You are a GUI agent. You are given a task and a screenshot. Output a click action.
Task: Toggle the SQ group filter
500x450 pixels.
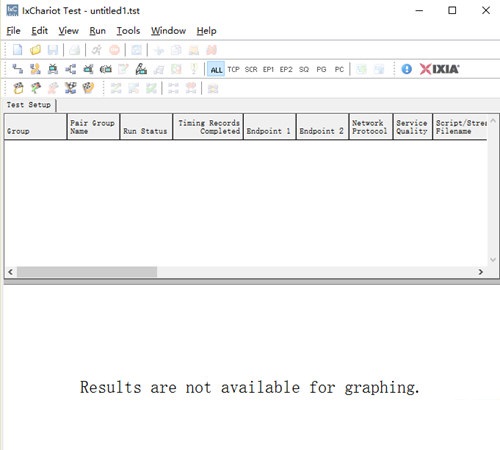(304, 69)
